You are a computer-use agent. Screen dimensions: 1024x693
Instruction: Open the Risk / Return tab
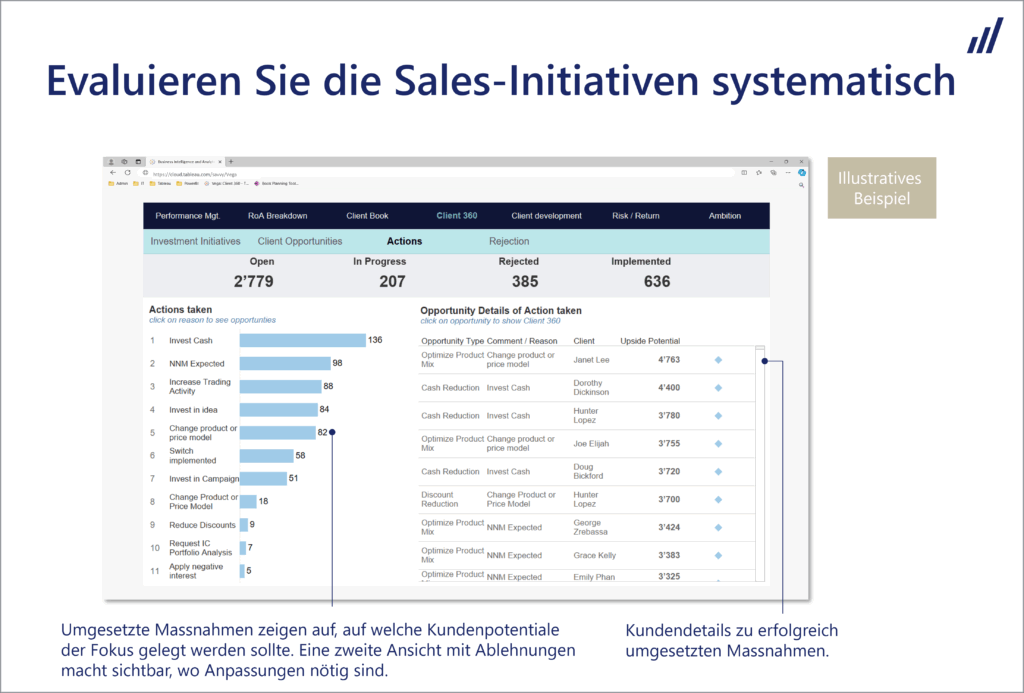coord(635,216)
